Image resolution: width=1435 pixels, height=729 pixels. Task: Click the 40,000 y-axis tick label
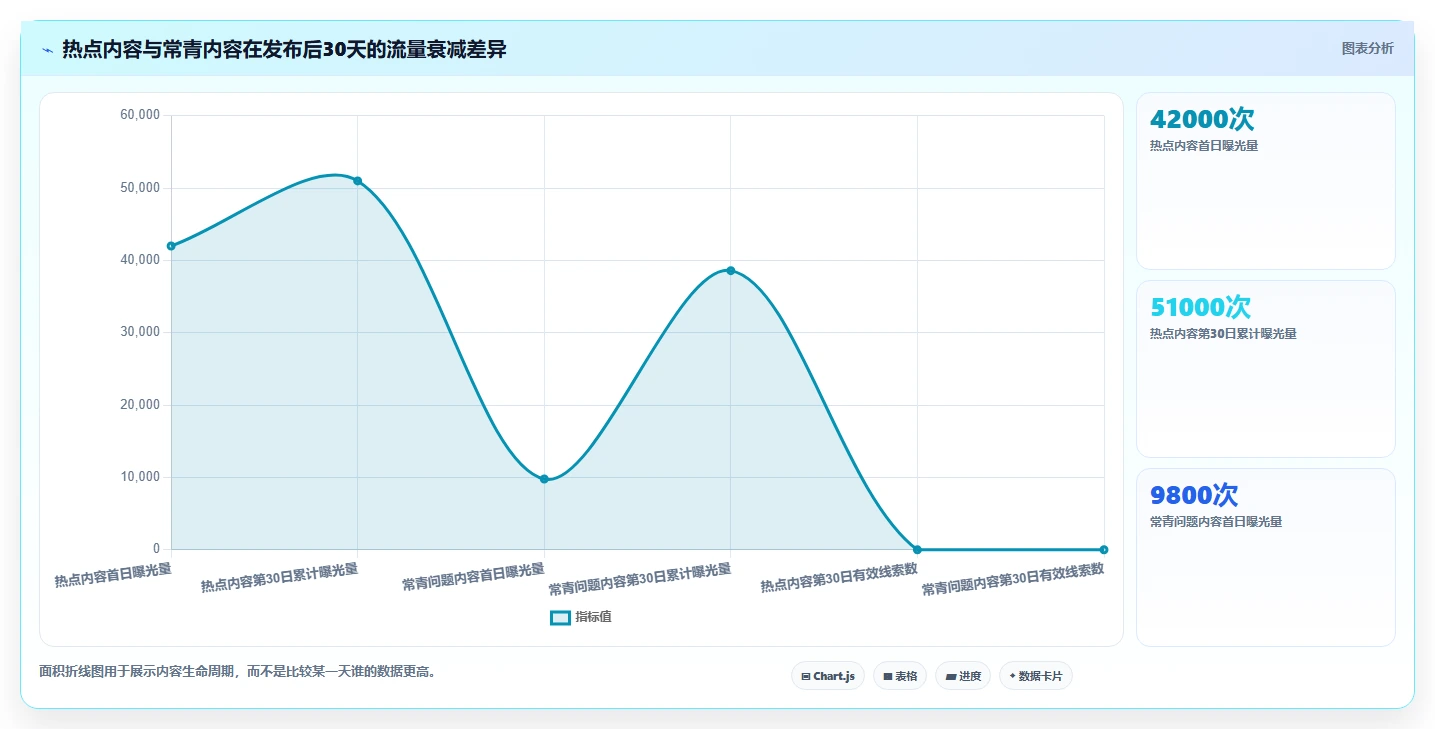(140, 260)
